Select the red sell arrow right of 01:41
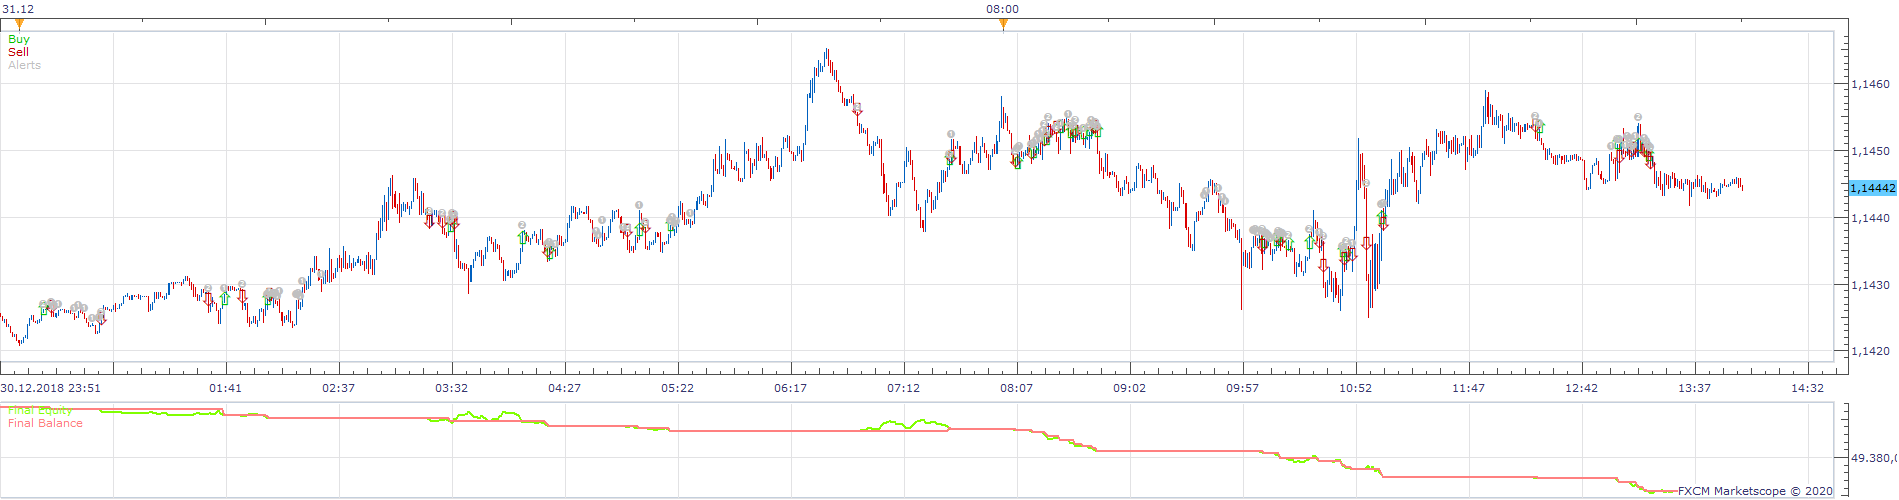1899x500 pixels. [242, 296]
